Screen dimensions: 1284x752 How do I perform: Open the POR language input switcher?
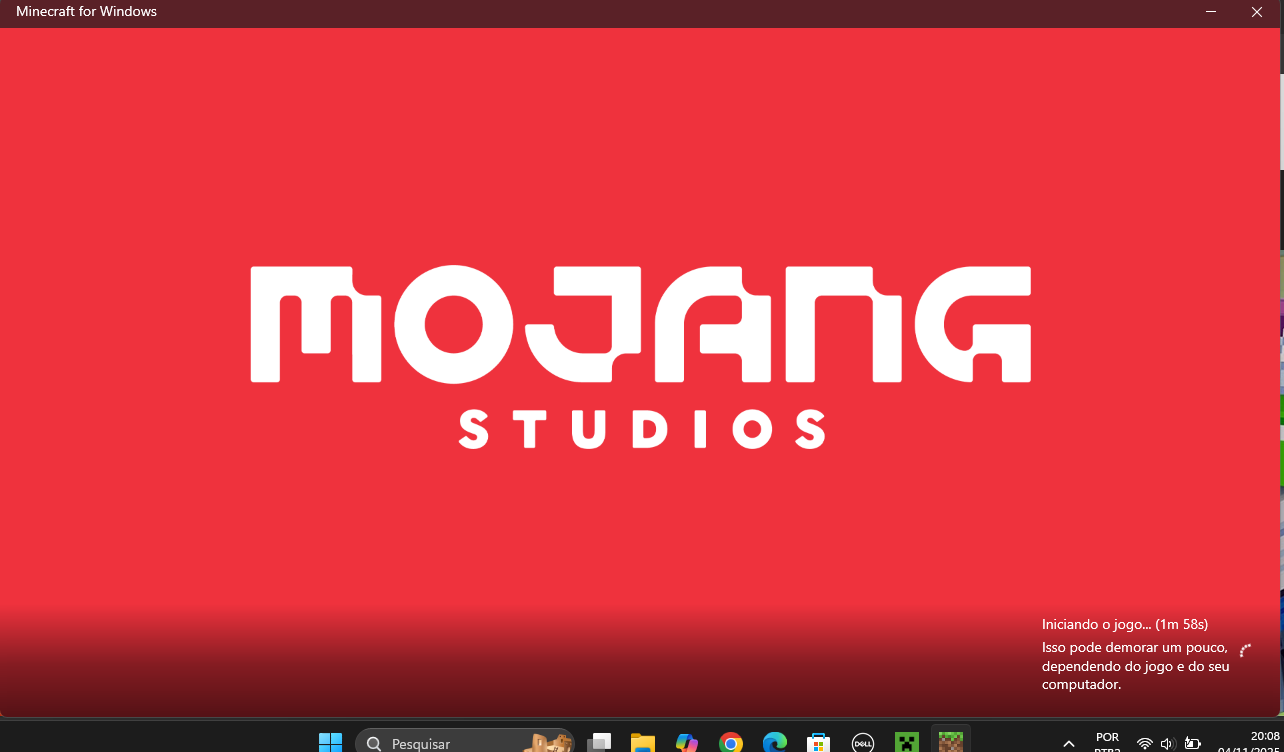click(1107, 743)
